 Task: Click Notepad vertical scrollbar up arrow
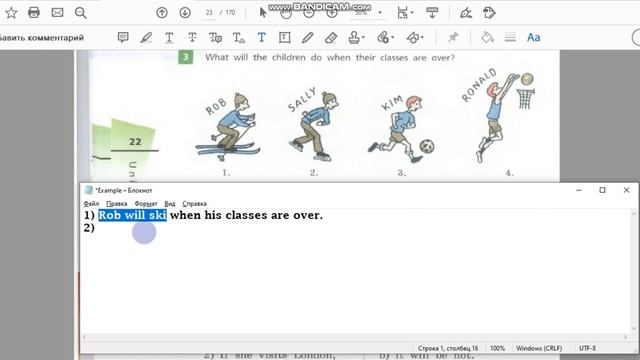634,212
